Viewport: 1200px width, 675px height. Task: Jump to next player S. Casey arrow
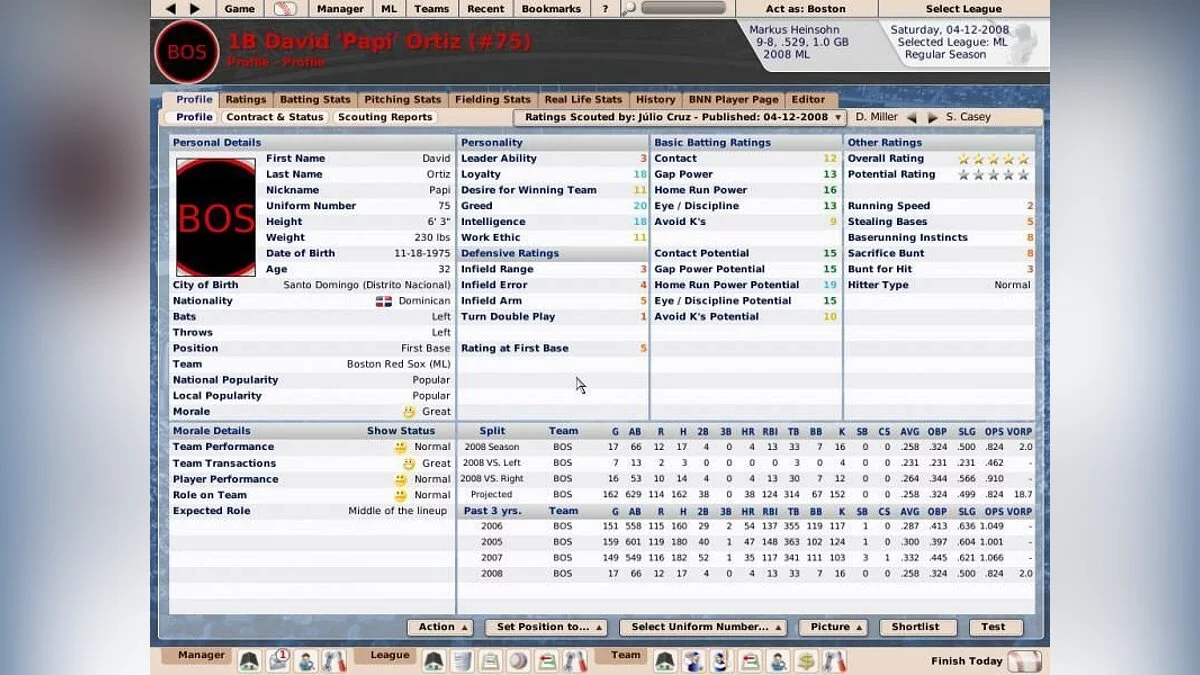tap(933, 117)
